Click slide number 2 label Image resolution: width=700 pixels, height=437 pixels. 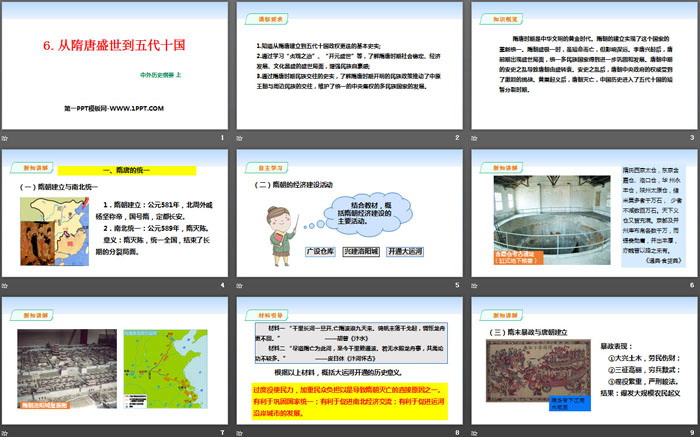457,138
